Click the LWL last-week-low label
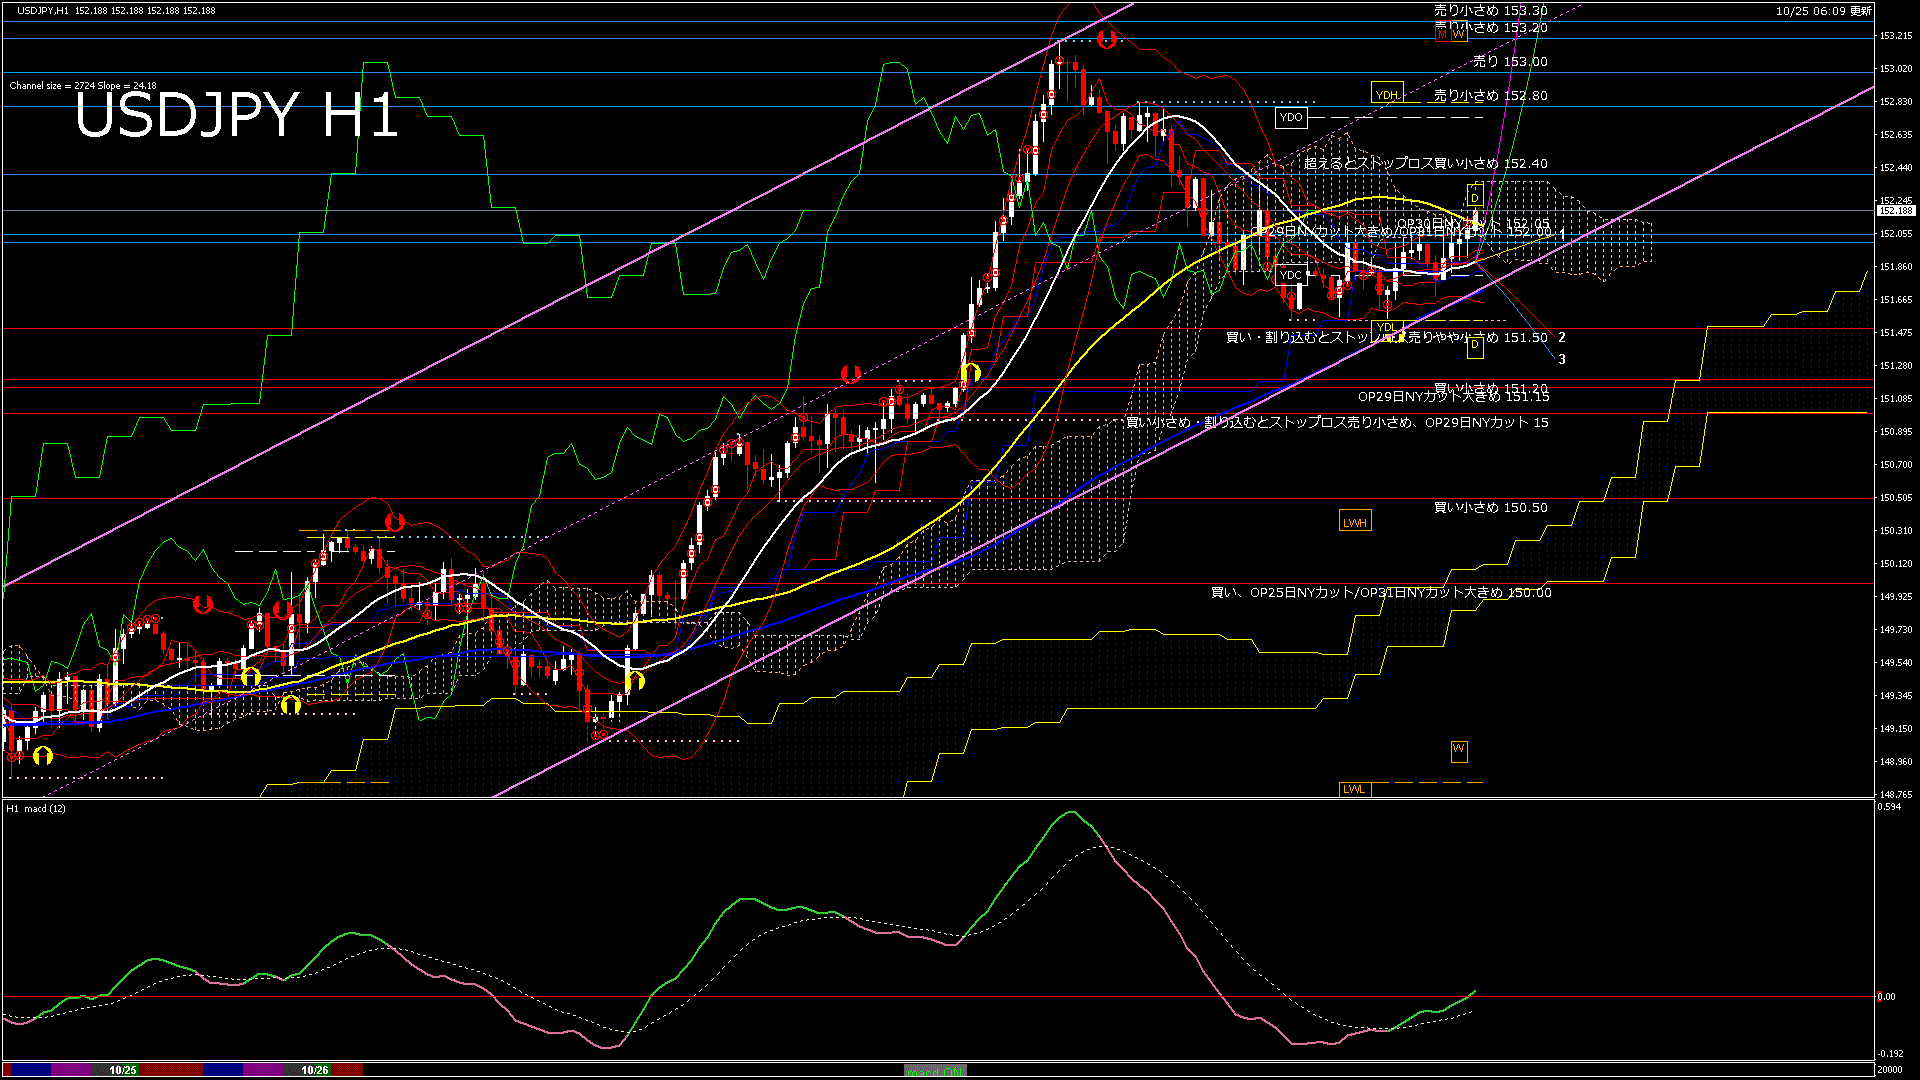Screen dimensions: 1920x1080 (x=1354, y=789)
